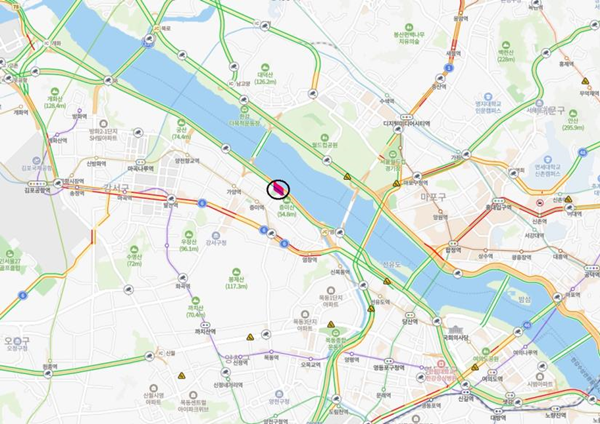Image resolution: width=600 pixels, height=424 pixels.
Task: Select the 우장산 mountain marker
Action: [189, 234]
